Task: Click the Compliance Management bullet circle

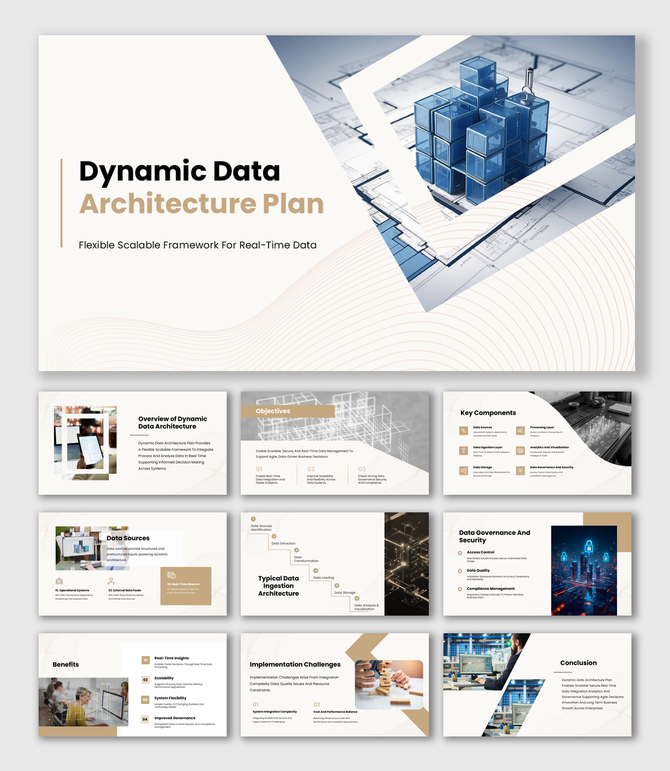Action: 460,589
